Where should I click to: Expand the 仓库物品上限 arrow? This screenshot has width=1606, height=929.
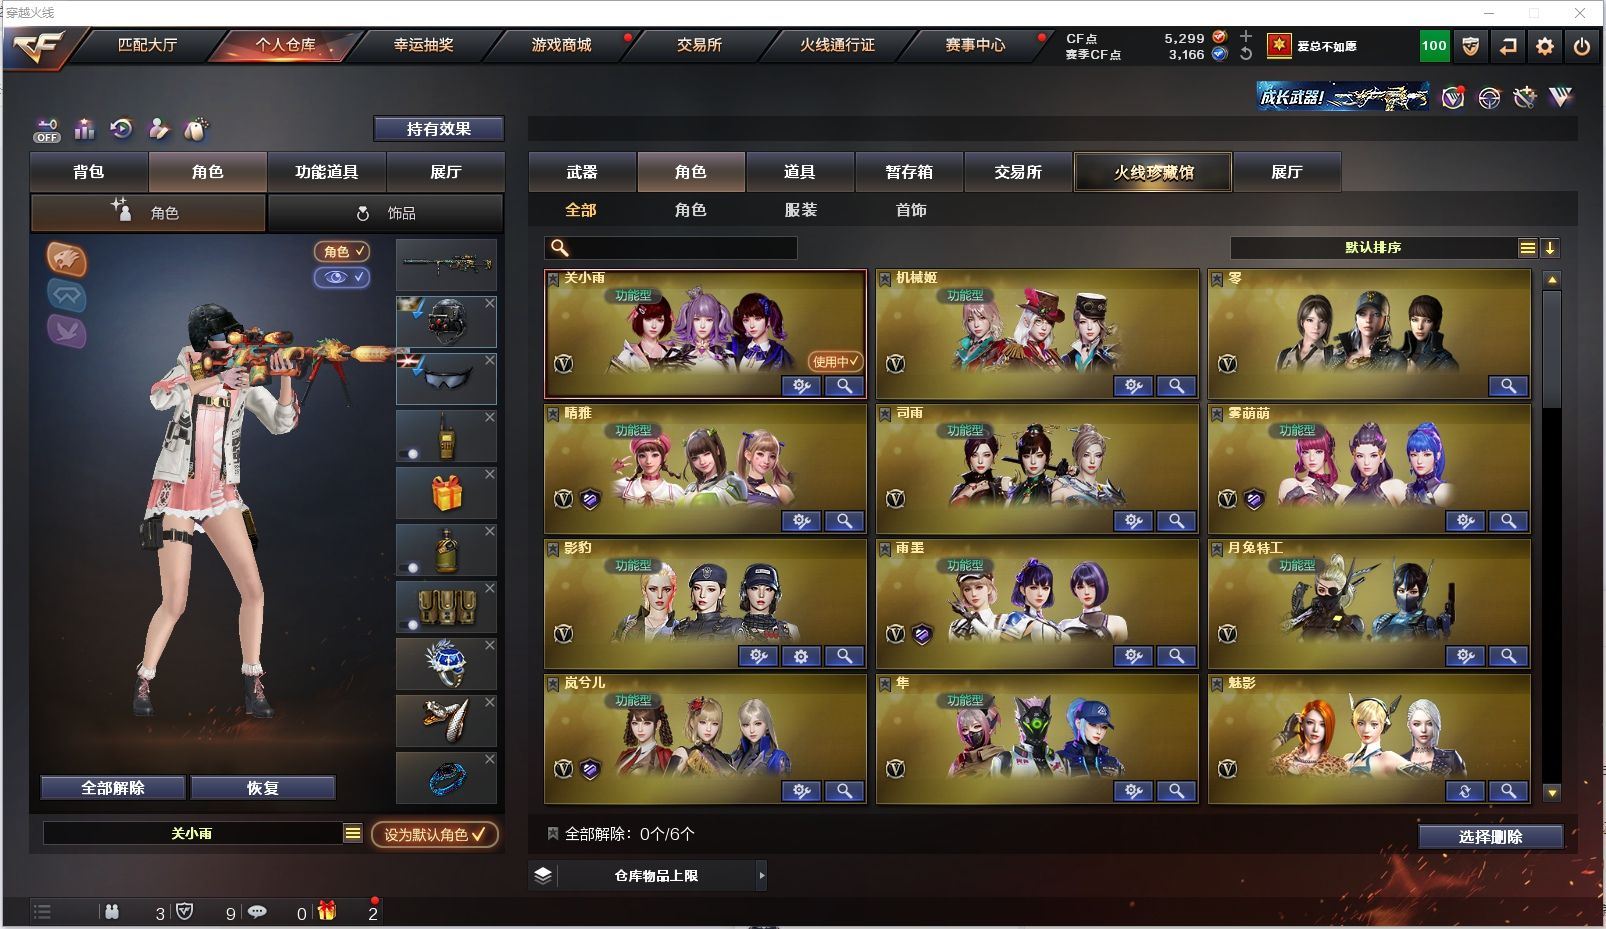coord(762,875)
